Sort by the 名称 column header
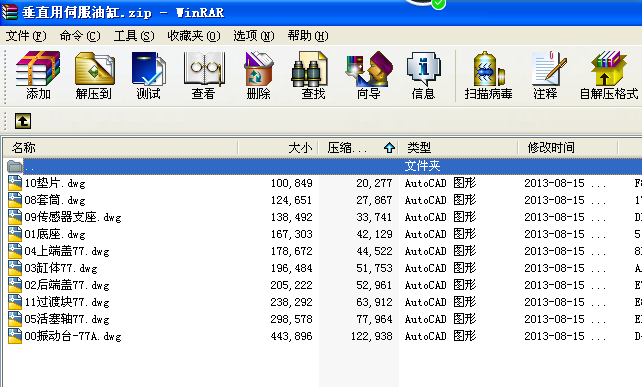 click(120, 147)
